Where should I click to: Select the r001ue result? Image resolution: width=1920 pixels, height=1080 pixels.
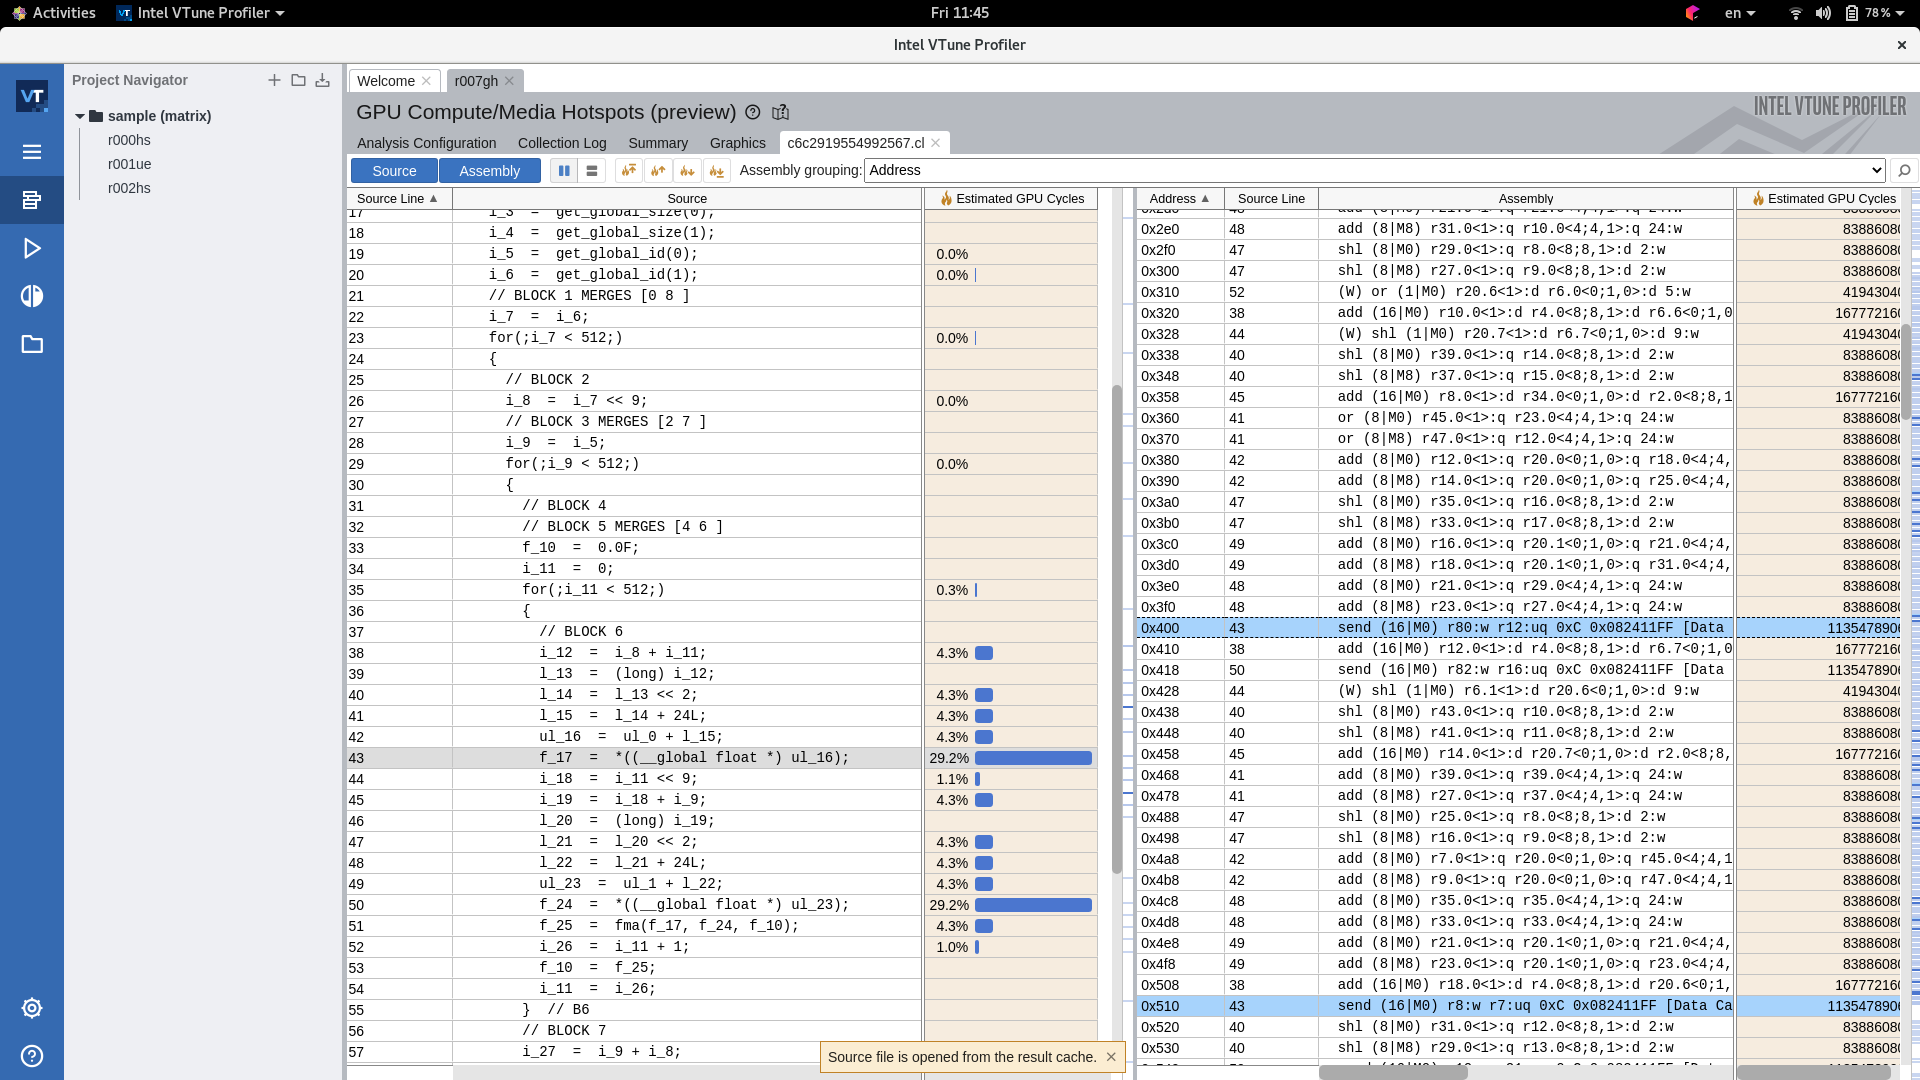click(x=129, y=164)
